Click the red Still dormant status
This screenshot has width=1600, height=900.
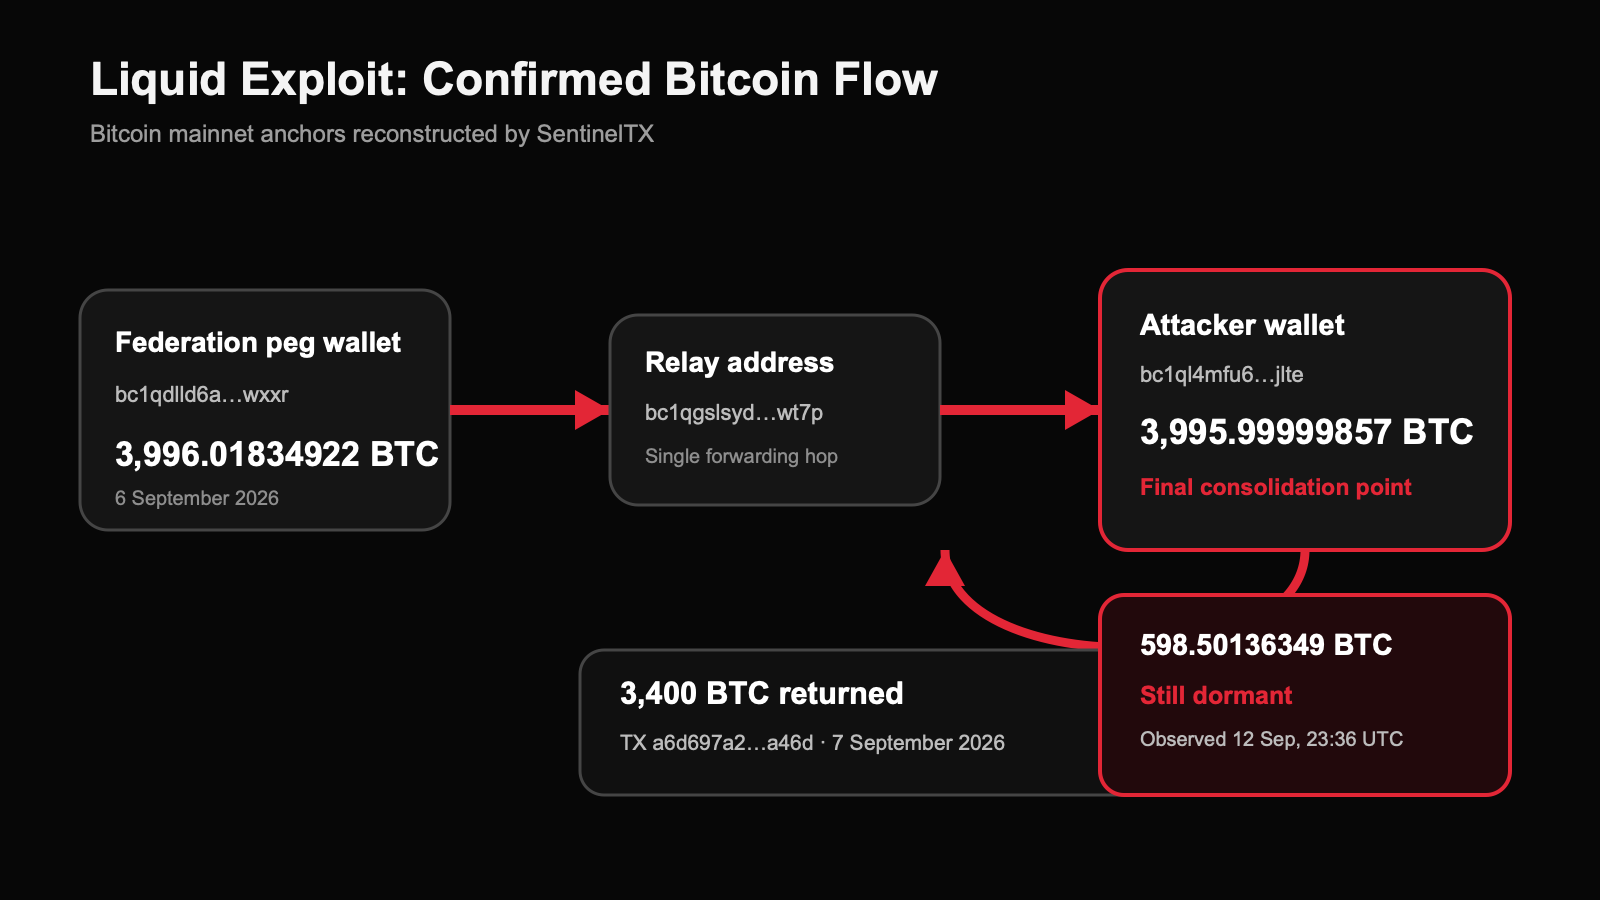pos(1216,695)
